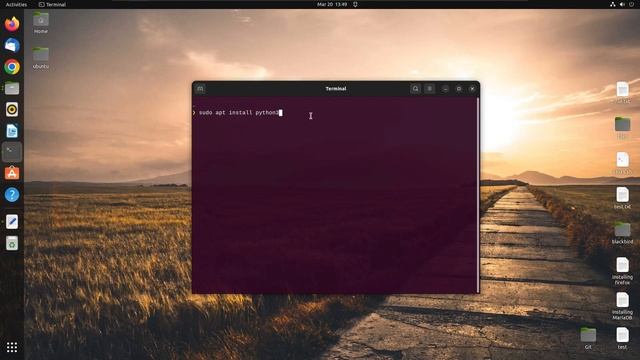Open the test.txt file on desktop
Screen dimensions: 640x360
[x=622, y=198]
